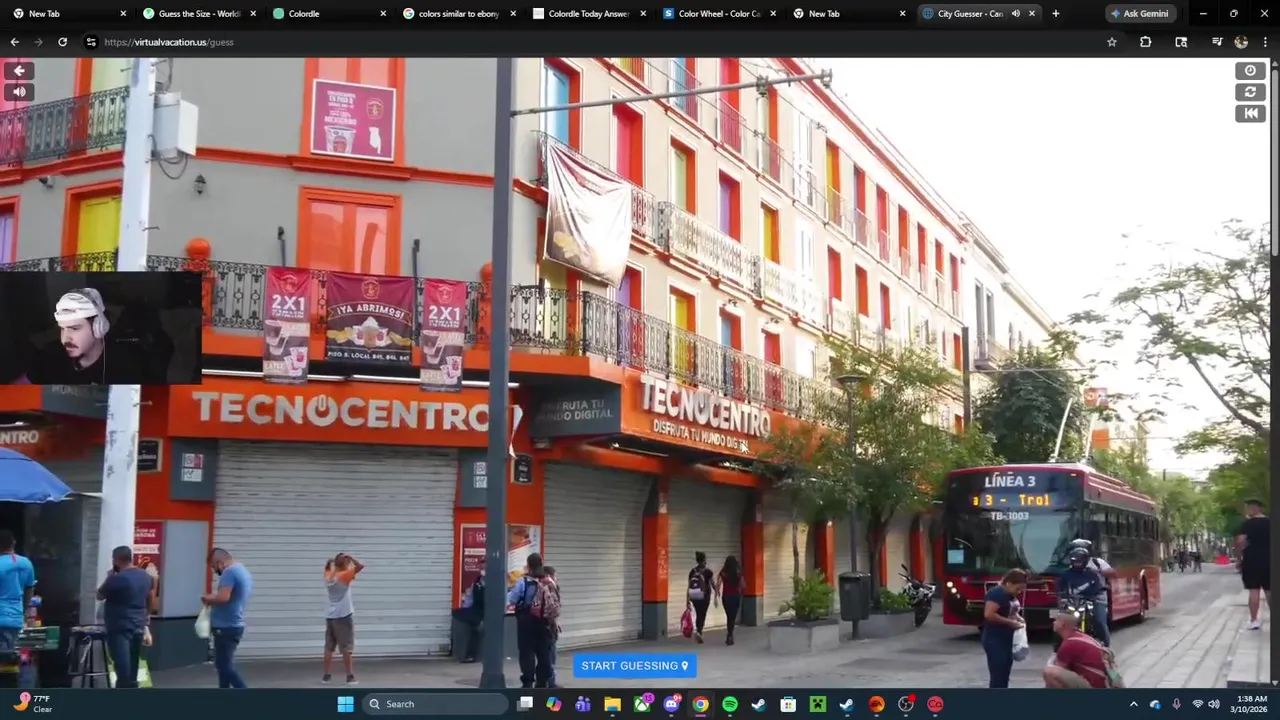This screenshot has height=720, width=1280.
Task: Click the virtualvacation.us address bar
Action: coord(600,42)
